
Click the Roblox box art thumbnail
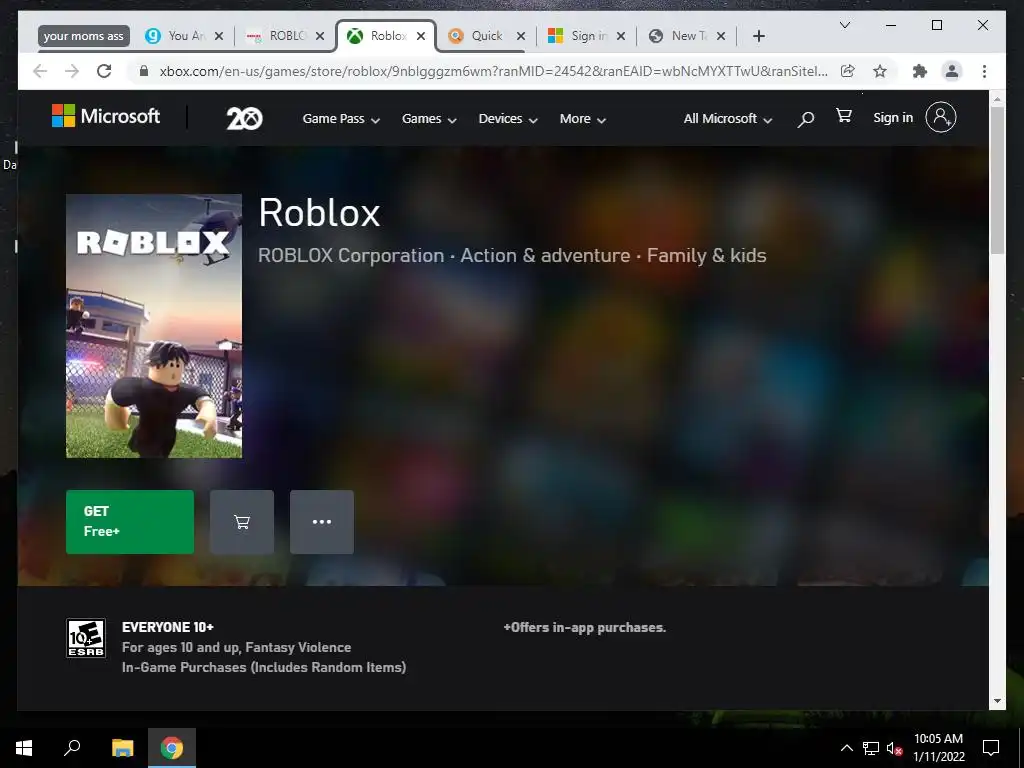154,326
